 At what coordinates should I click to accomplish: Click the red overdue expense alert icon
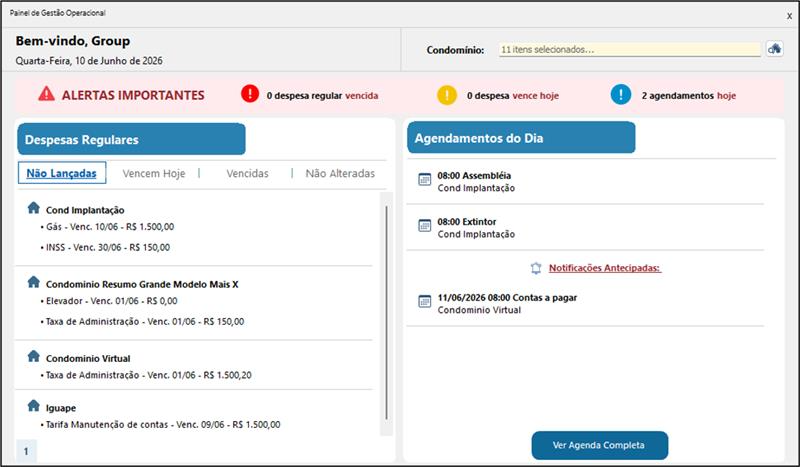pos(250,94)
